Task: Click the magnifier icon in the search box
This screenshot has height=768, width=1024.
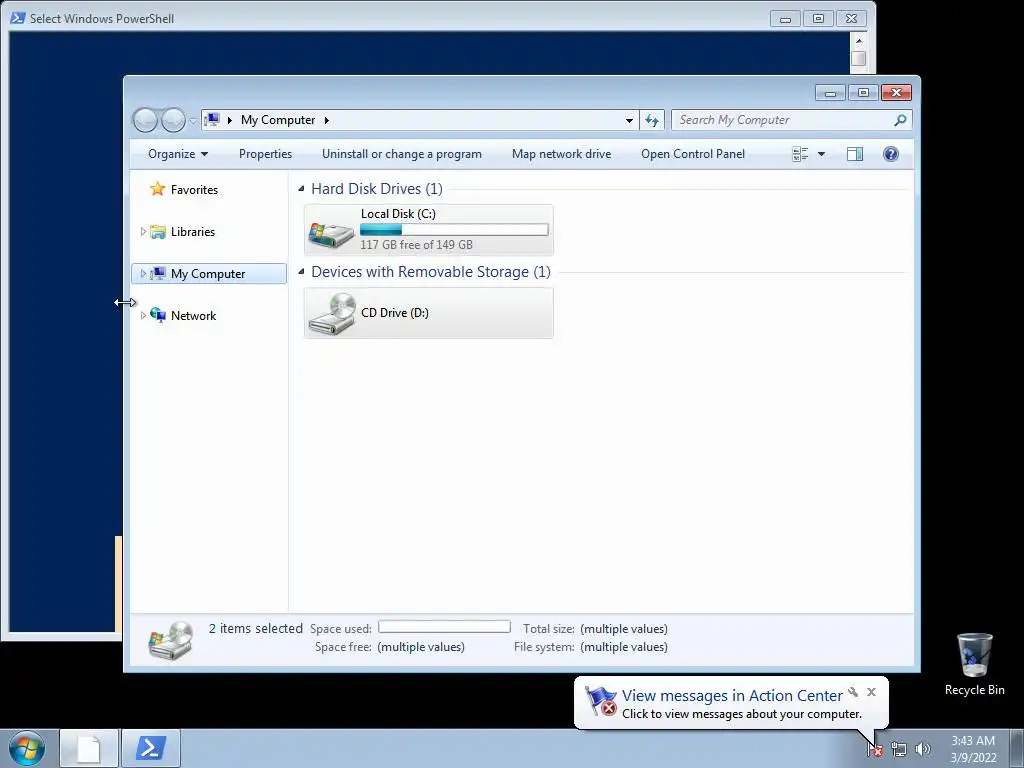Action: [x=901, y=120]
